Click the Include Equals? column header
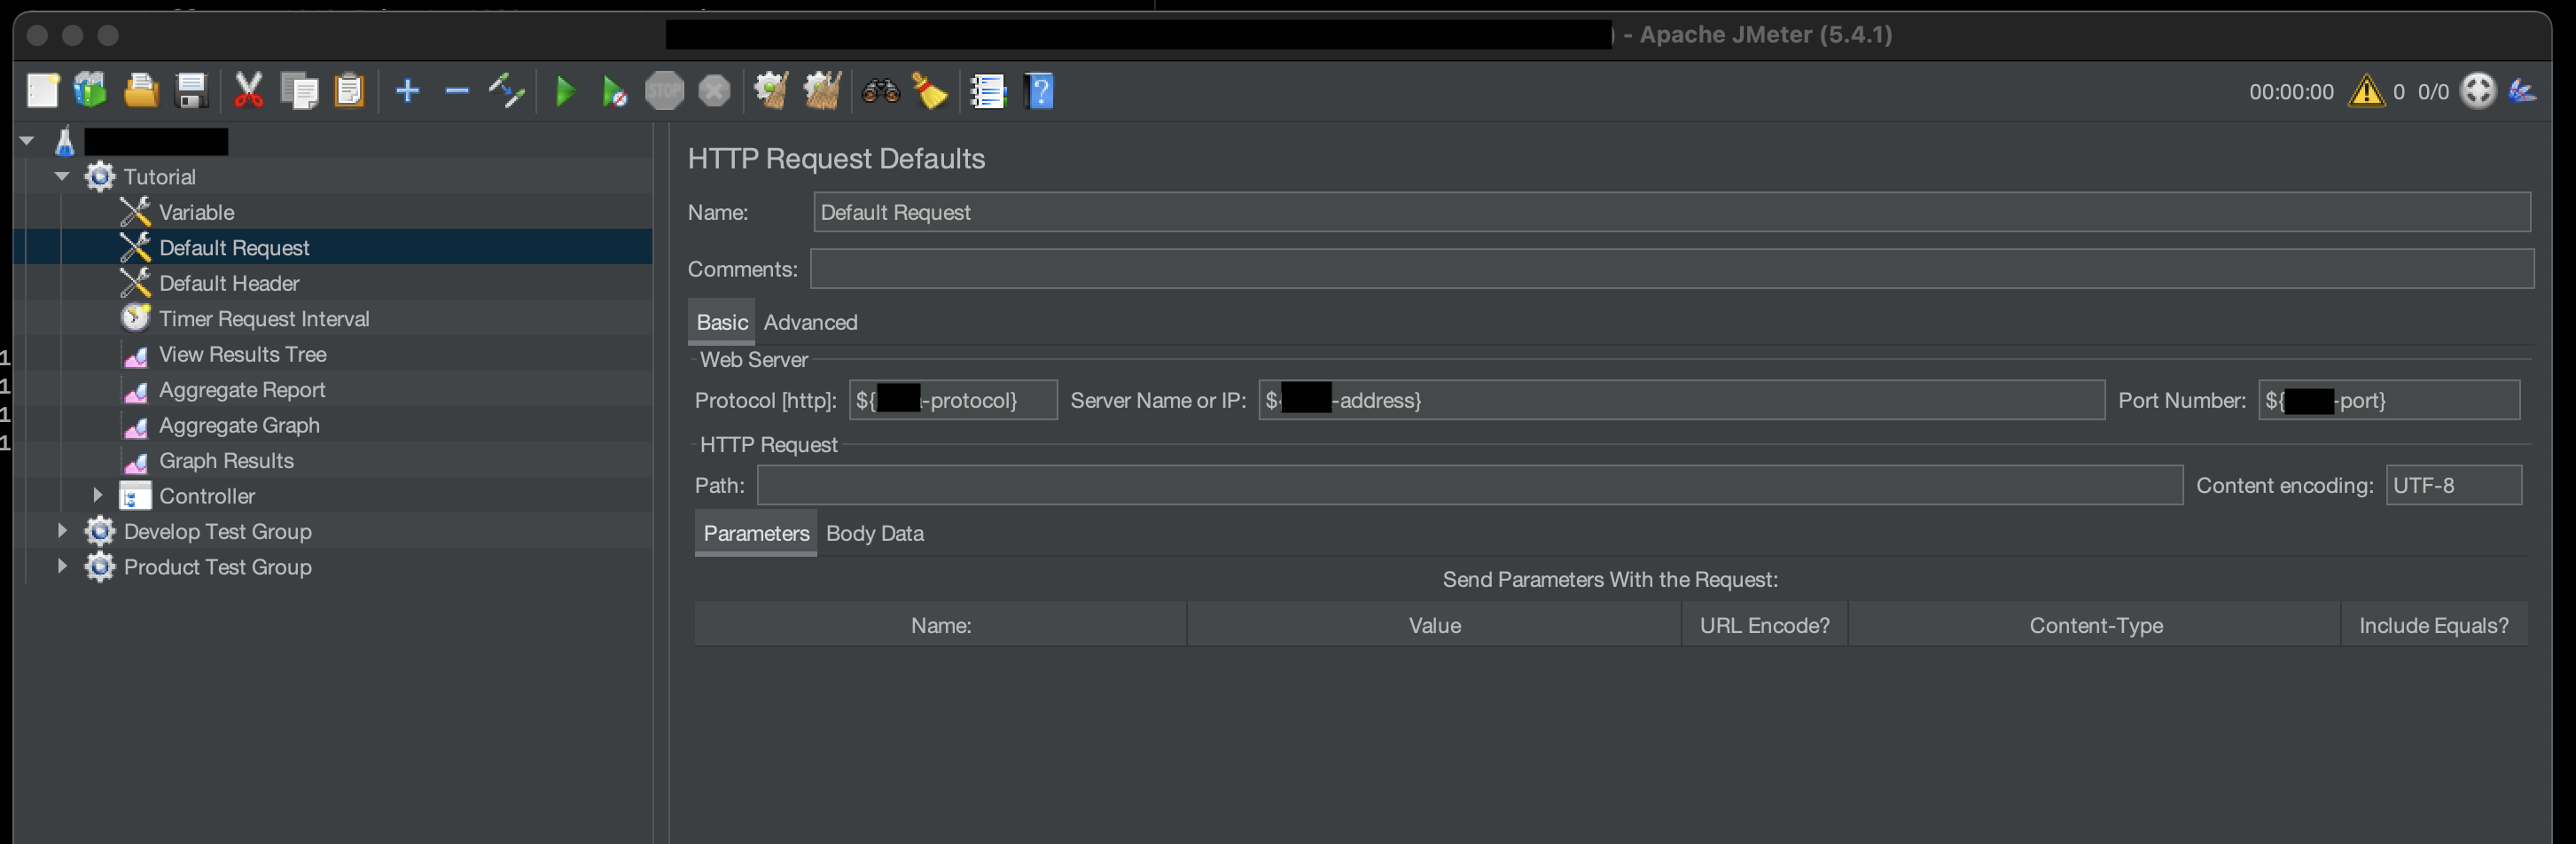The height and width of the screenshot is (844, 2576). pos(2433,625)
